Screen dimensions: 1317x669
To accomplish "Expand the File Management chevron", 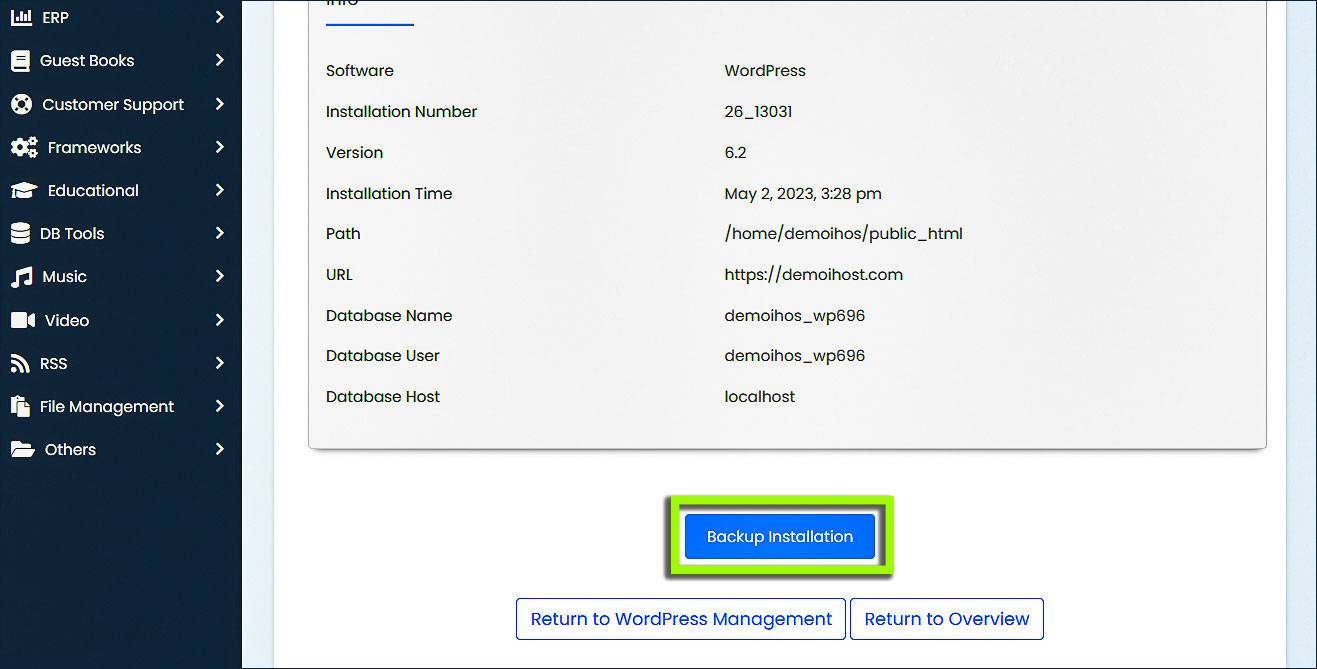I will pos(220,406).
